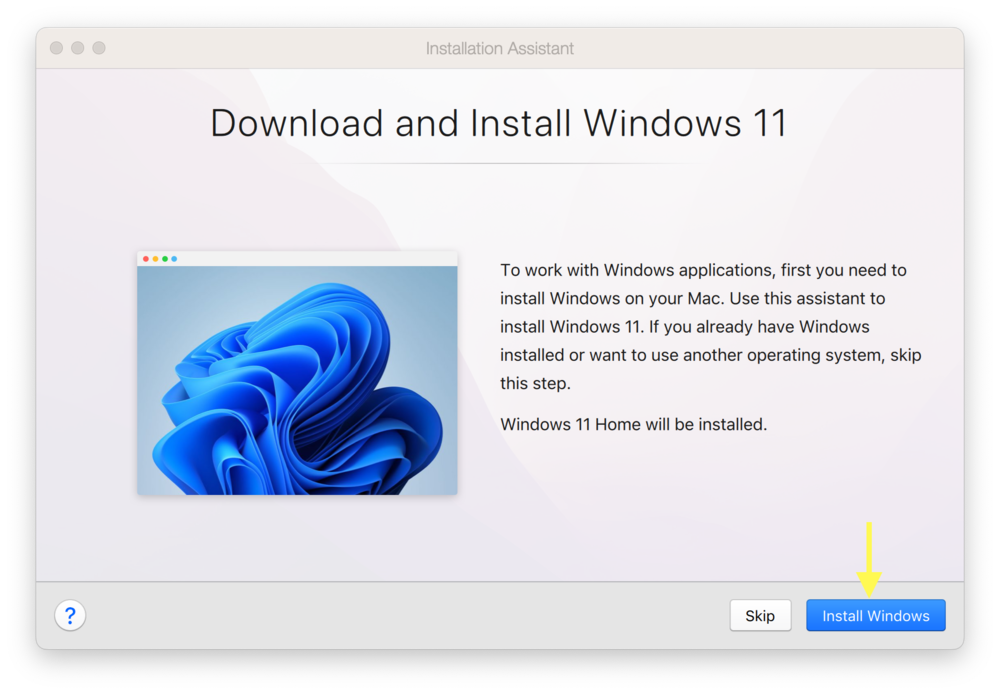Click the rightmost window control dot

(x=98, y=47)
